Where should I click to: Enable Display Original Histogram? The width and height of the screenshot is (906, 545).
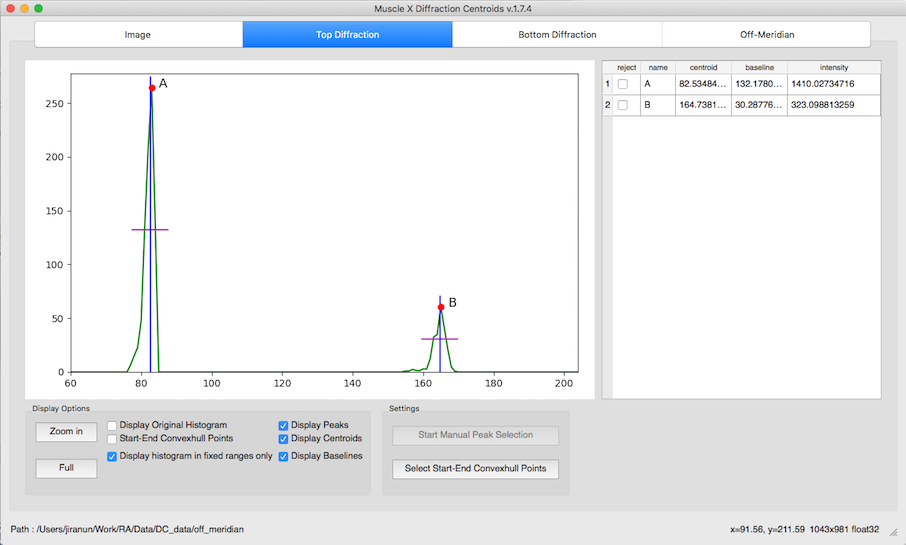click(x=112, y=425)
